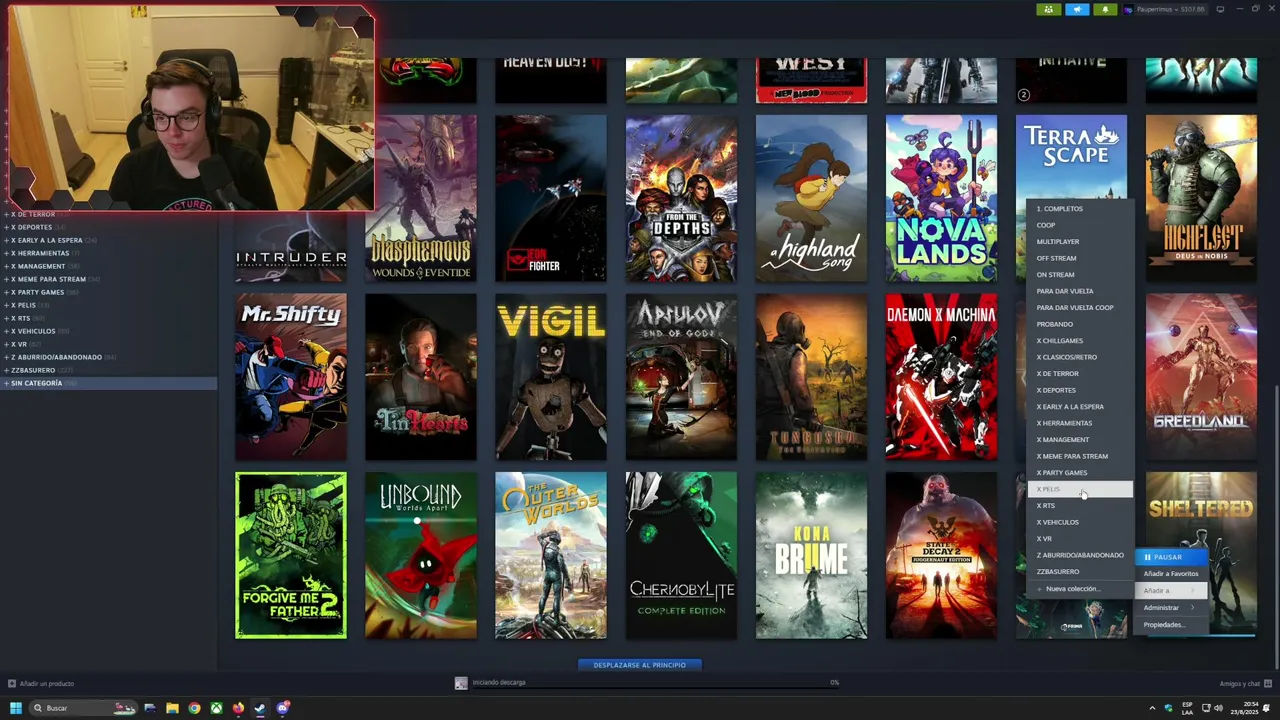
Task: Click the blue announcements icon in title bar
Action: click(1077, 10)
